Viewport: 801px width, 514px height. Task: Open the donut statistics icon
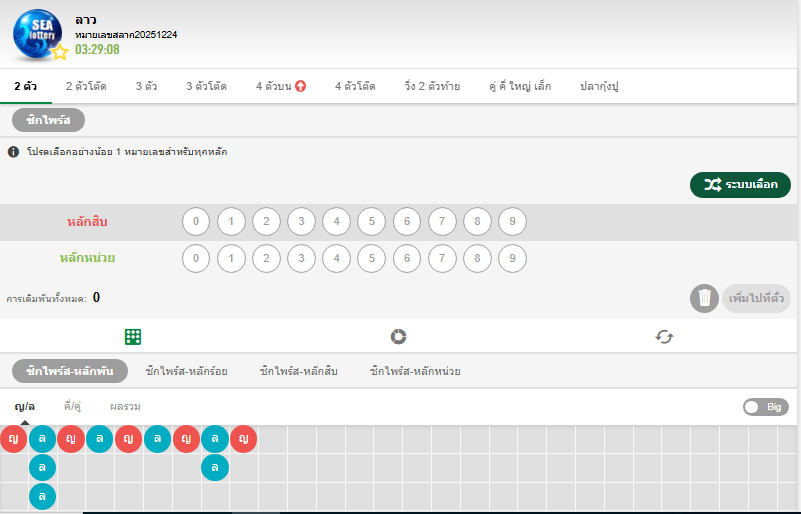coord(398,337)
